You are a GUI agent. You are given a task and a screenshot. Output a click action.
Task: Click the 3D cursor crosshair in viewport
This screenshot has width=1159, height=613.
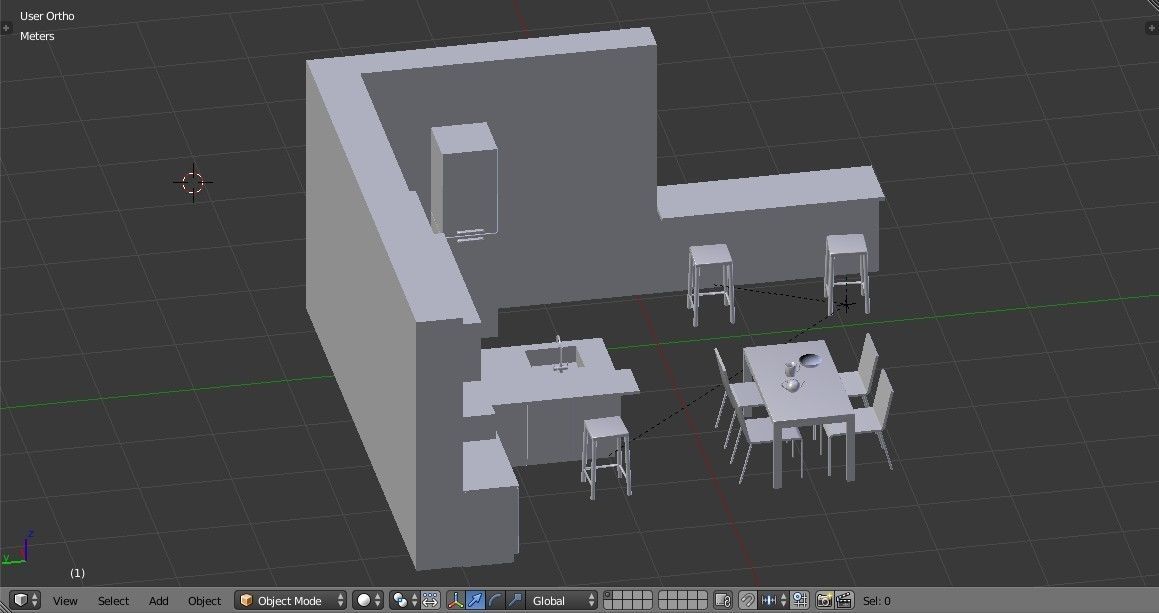(x=193, y=182)
